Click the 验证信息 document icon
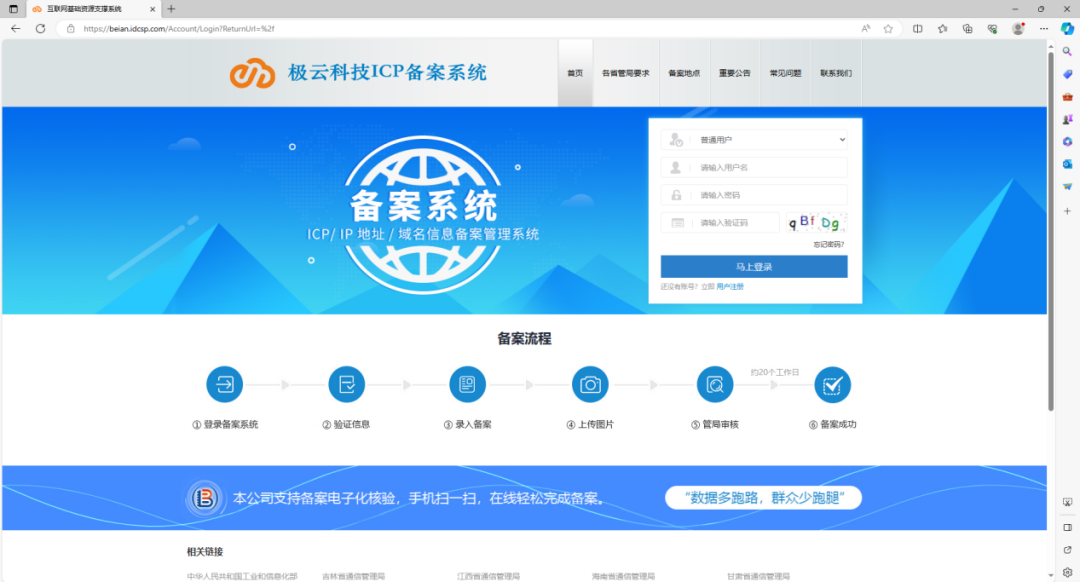Viewport: 1080px width, 582px height. (x=346, y=383)
